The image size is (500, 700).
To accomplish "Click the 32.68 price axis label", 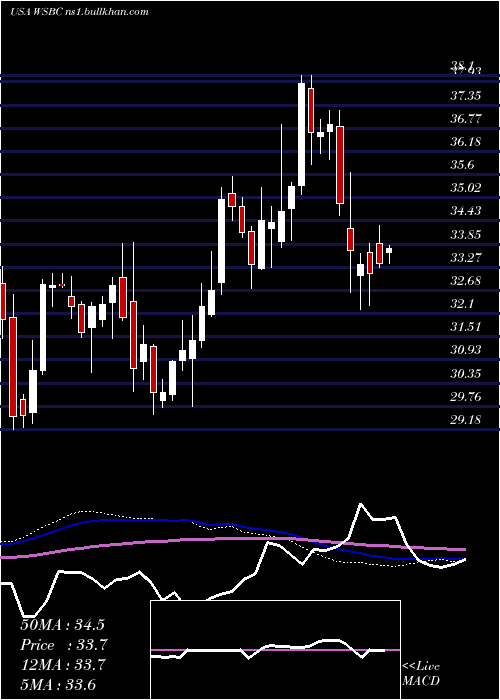I will (466, 281).
